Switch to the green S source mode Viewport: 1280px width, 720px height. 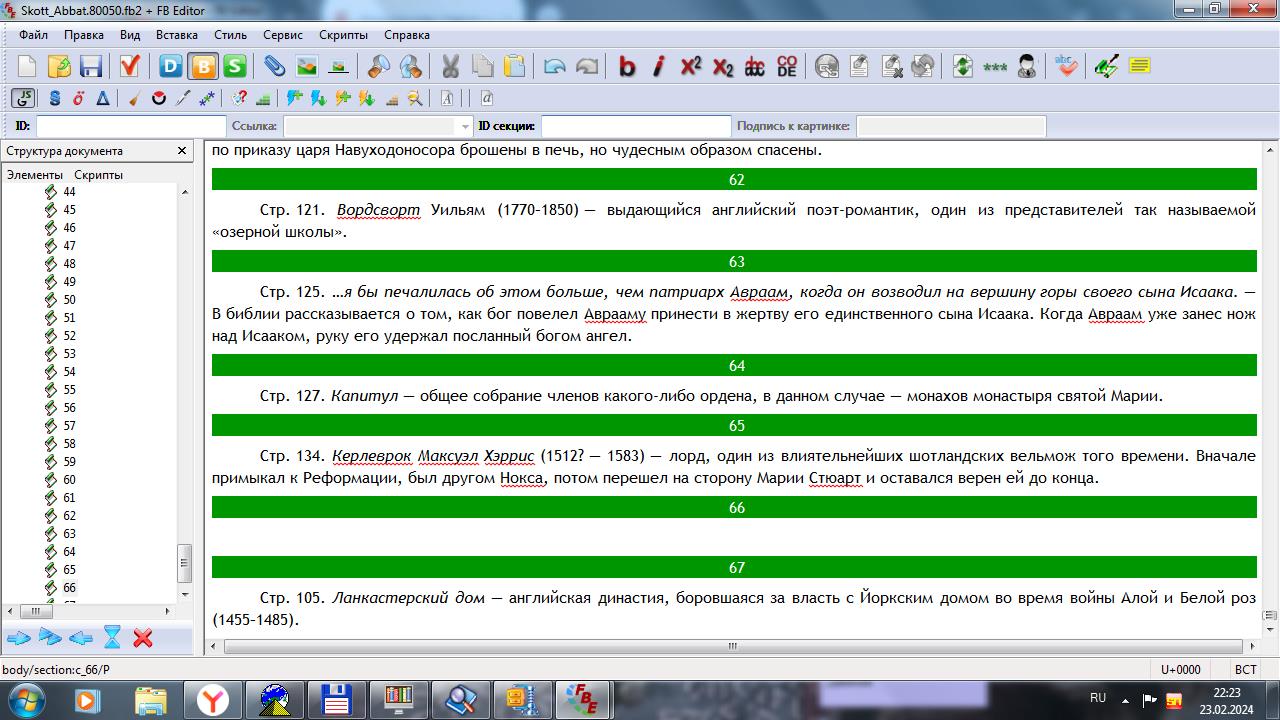pos(235,67)
